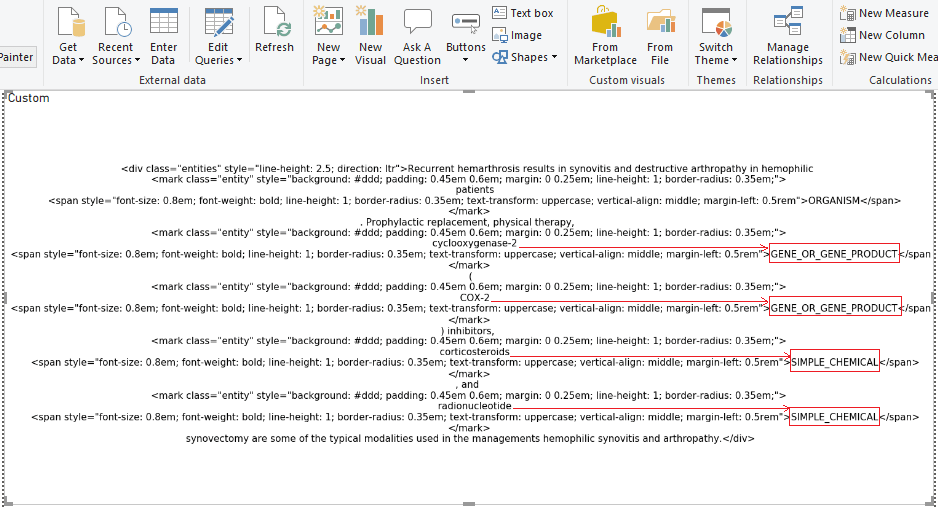Click the Format Painter button
This screenshot has height=507, width=938.
pyautogui.click(x=17, y=57)
